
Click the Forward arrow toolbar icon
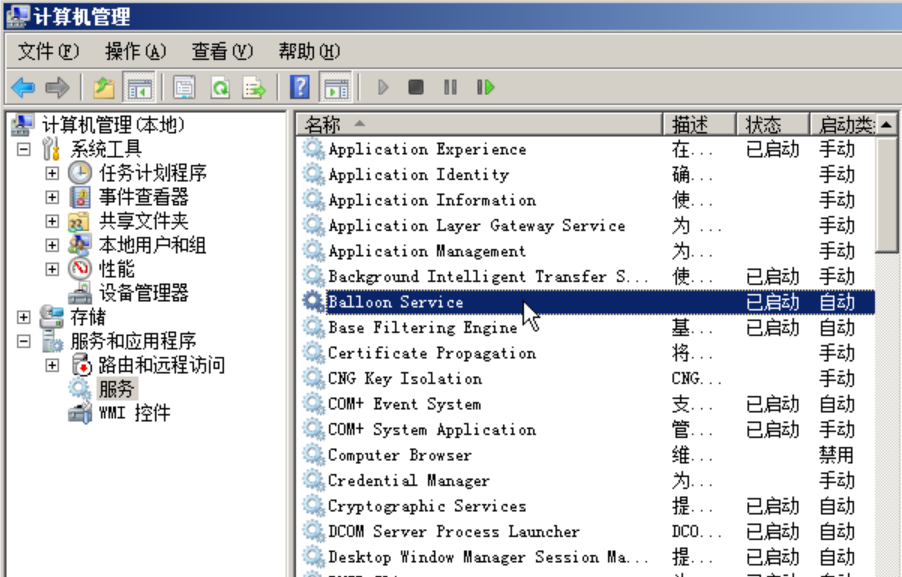(x=57, y=87)
